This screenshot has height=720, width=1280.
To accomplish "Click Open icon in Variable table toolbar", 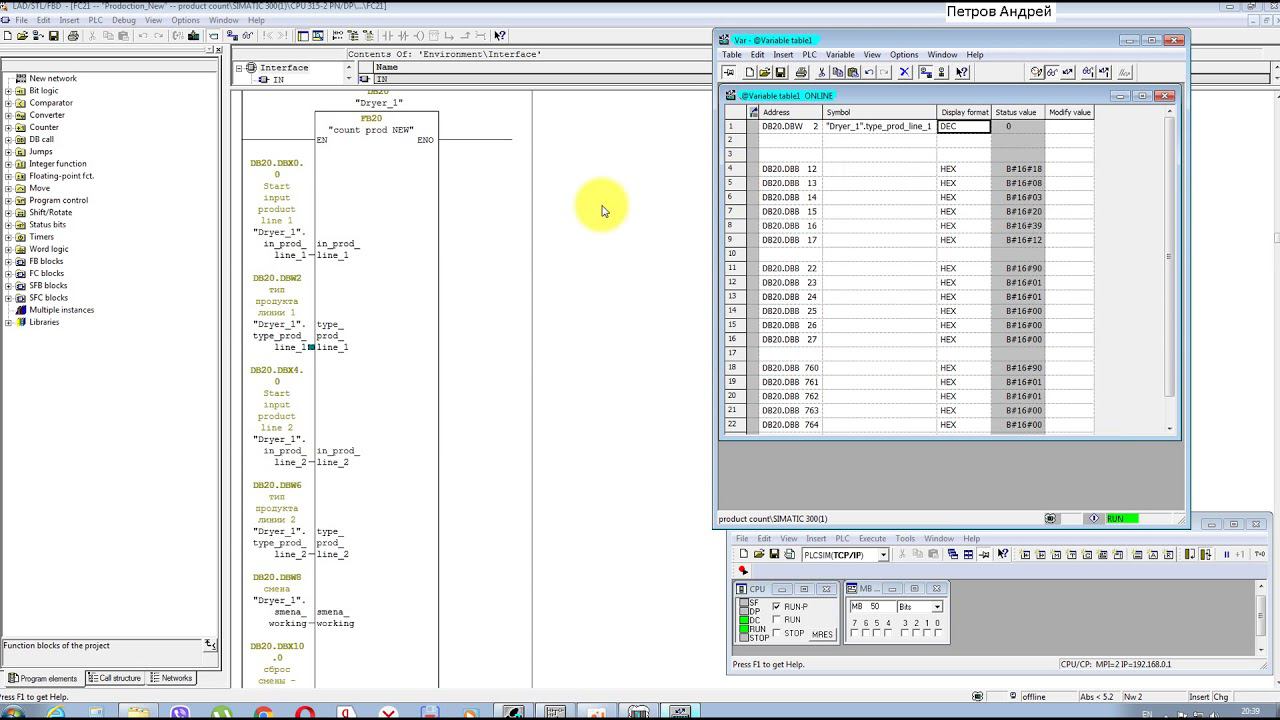I will coord(765,72).
